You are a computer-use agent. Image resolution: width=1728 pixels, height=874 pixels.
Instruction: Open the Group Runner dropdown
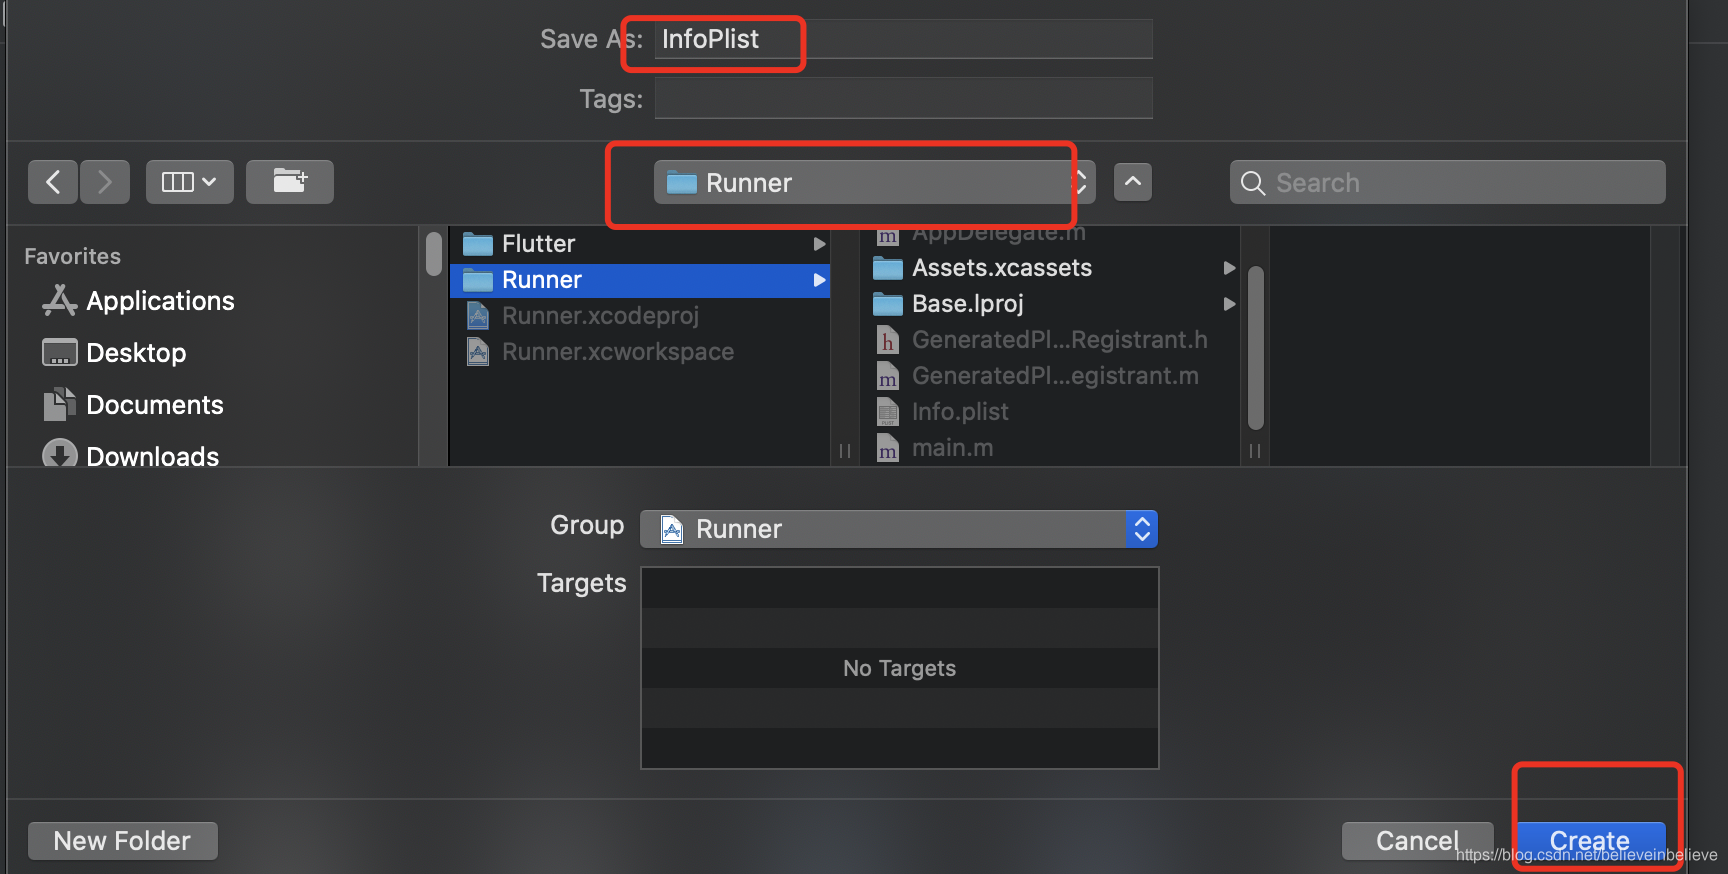tap(898, 529)
